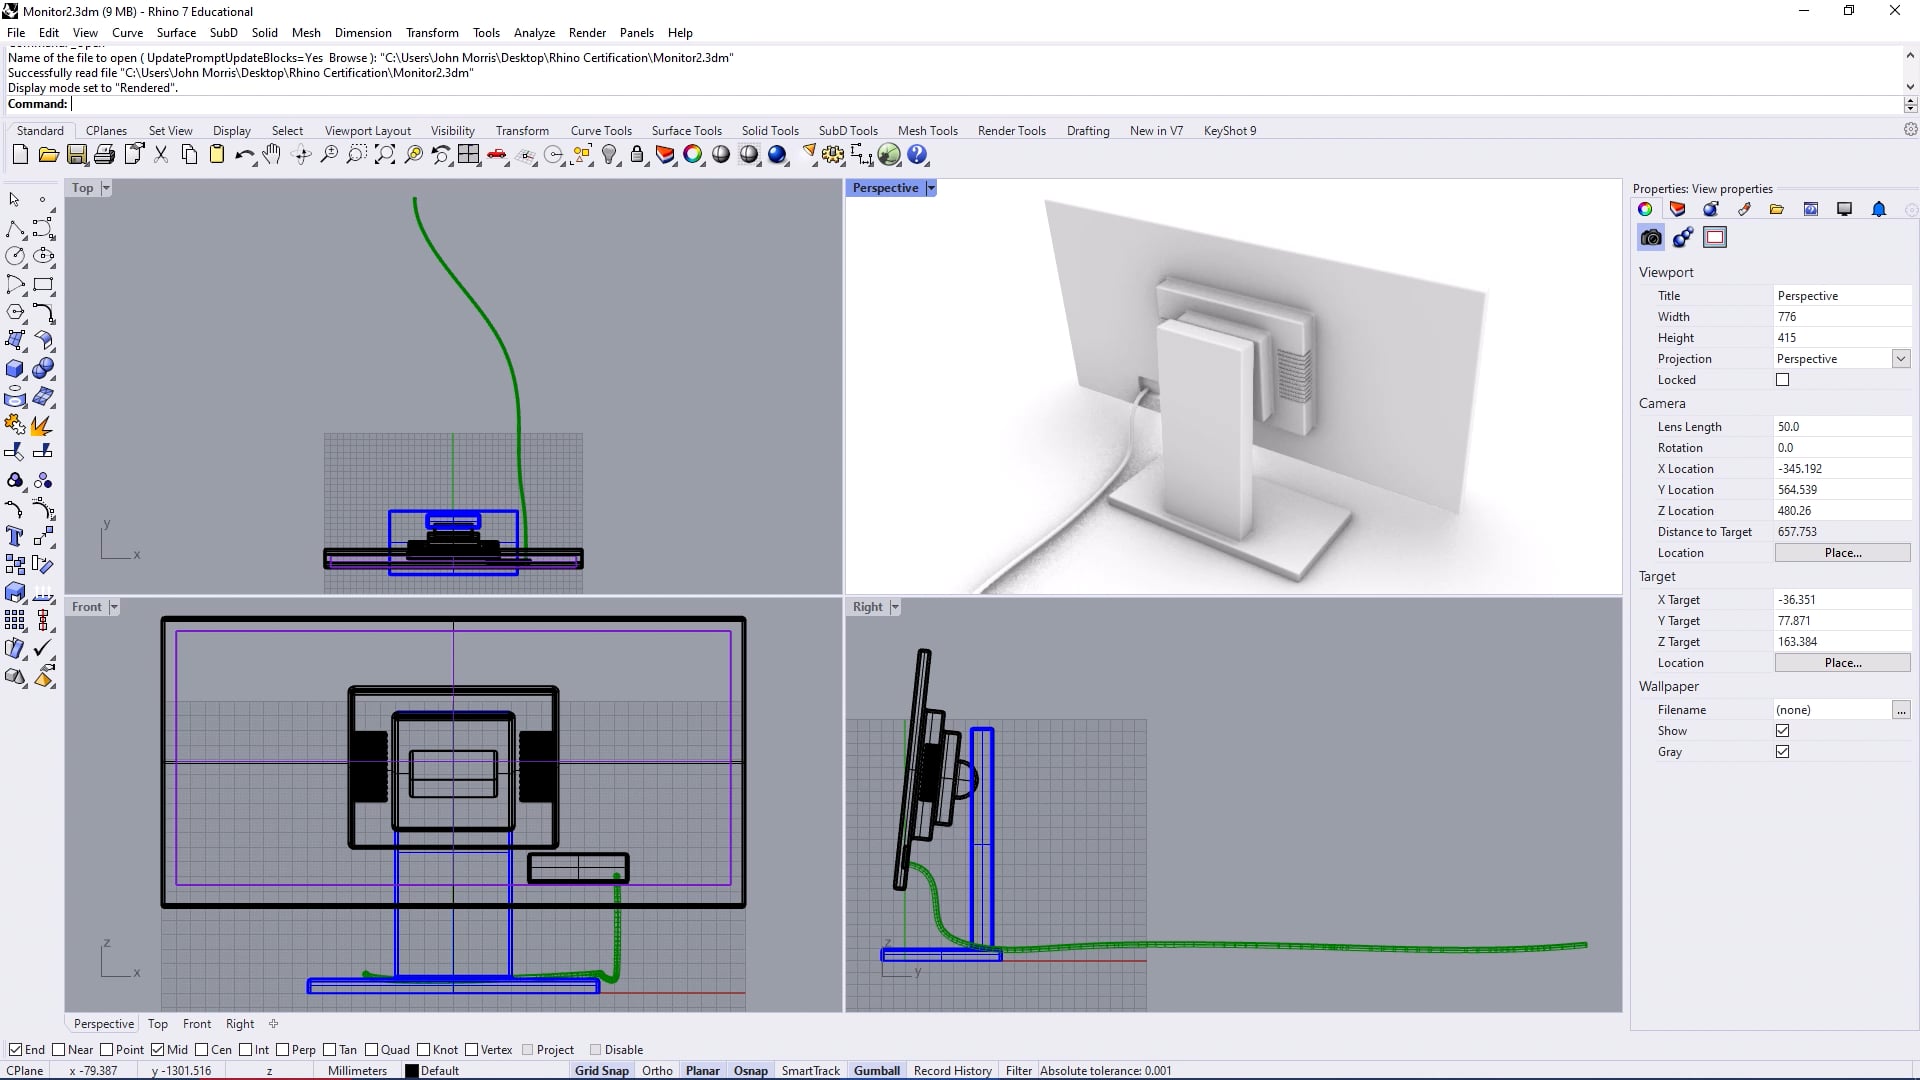Check the viewport Locked checkbox

(x=1782, y=380)
